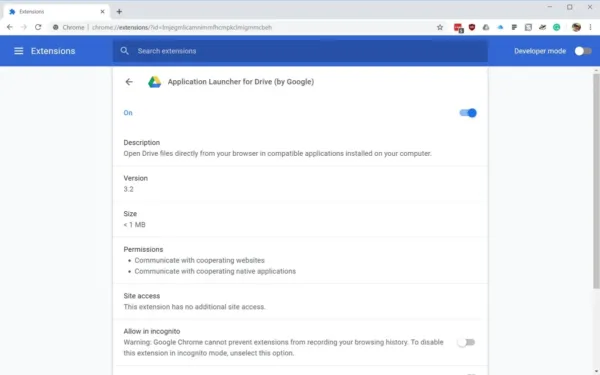This screenshot has height=375, width=600.
Task: Click the search magnifier icon
Action: coord(124,51)
